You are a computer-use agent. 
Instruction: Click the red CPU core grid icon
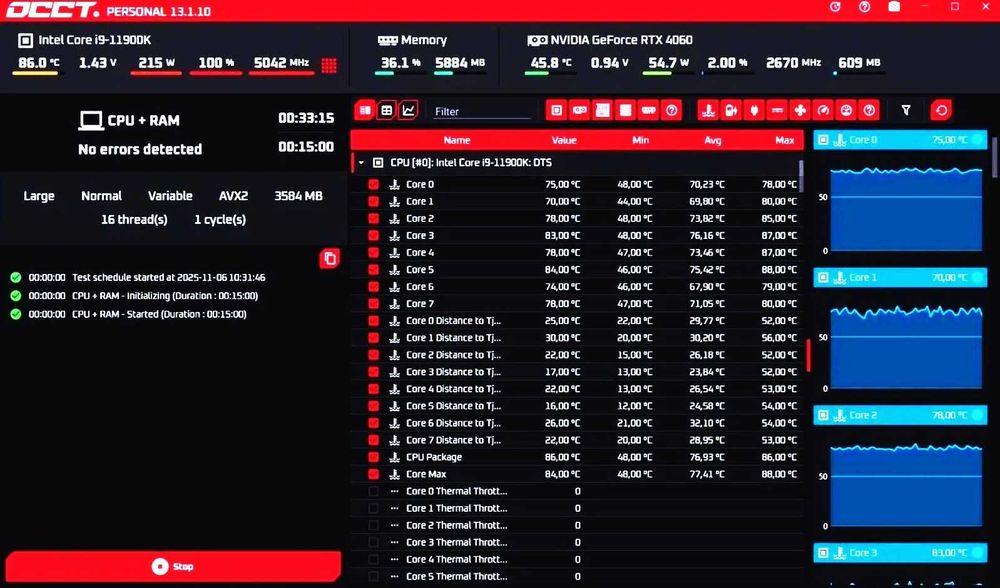[329, 64]
